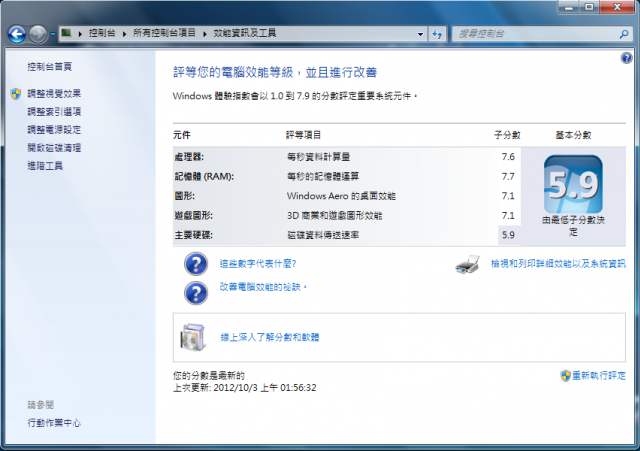Open 線上深入了解分數和軟體 link
The width and height of the screenshot is (640, 451).
pos(270,337)
